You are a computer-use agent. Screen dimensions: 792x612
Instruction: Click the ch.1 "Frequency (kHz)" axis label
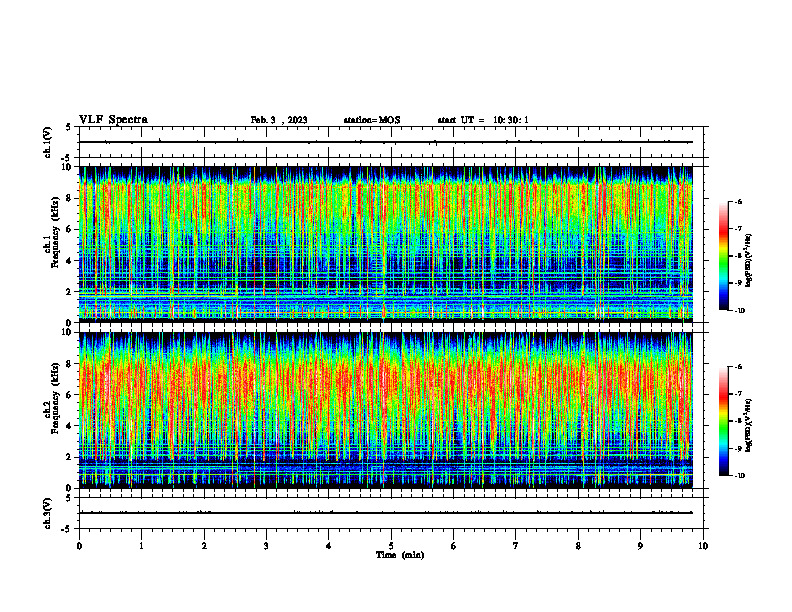56,232
